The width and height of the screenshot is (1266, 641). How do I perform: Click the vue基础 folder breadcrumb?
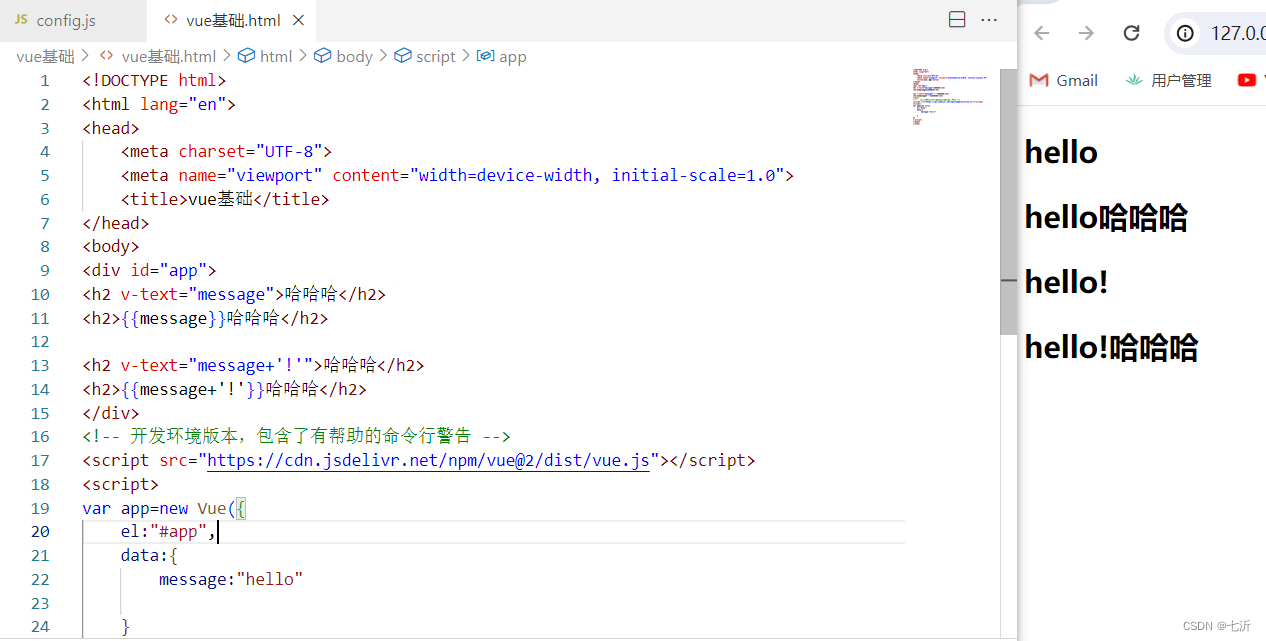point(45,56)
